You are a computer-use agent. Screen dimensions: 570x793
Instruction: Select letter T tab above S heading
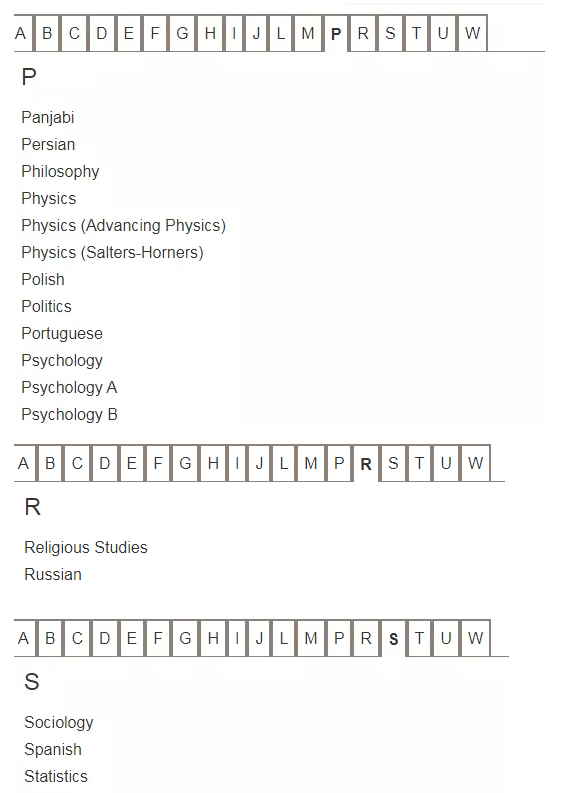point(419,638)
